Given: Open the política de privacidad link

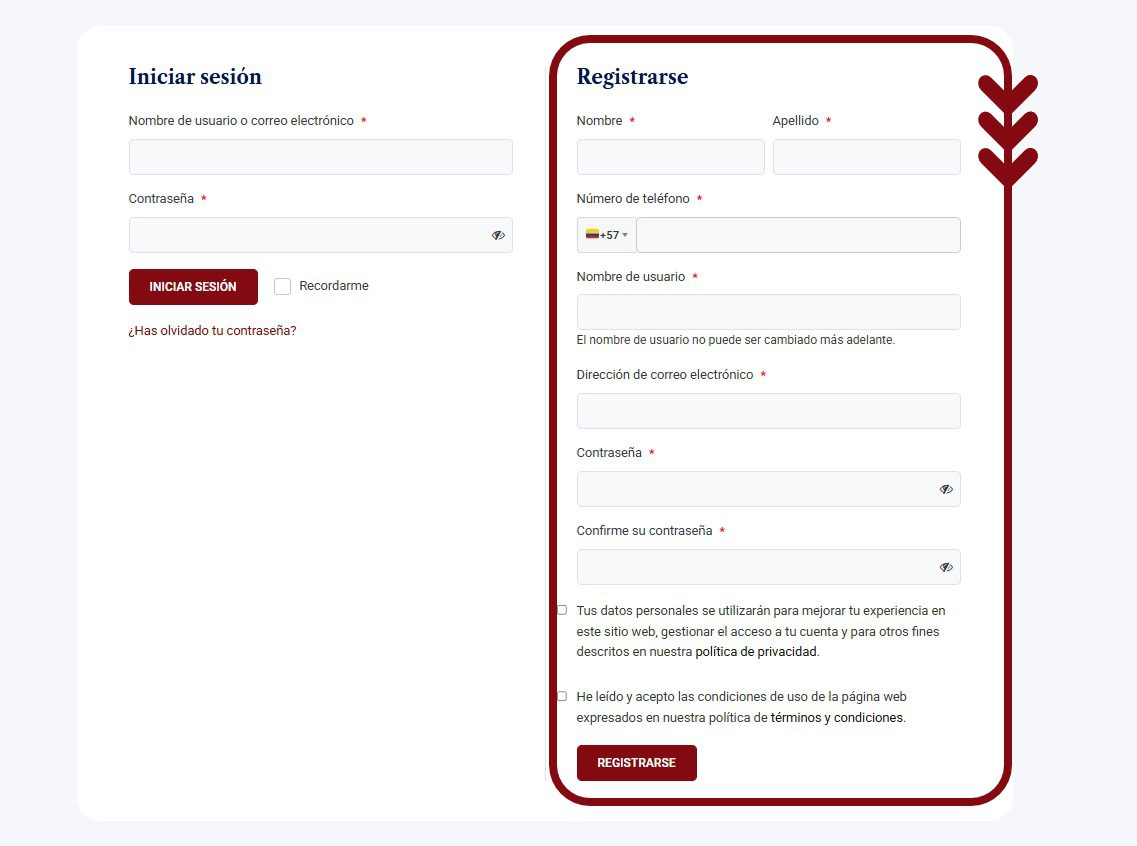Looking at the screenshot, I should coord(756,652).
